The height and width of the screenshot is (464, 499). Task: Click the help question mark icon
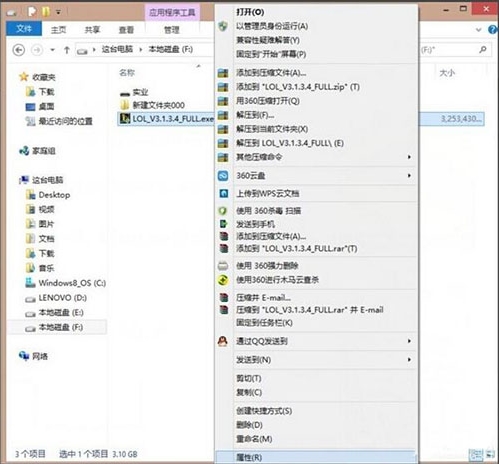click(493, 30)
